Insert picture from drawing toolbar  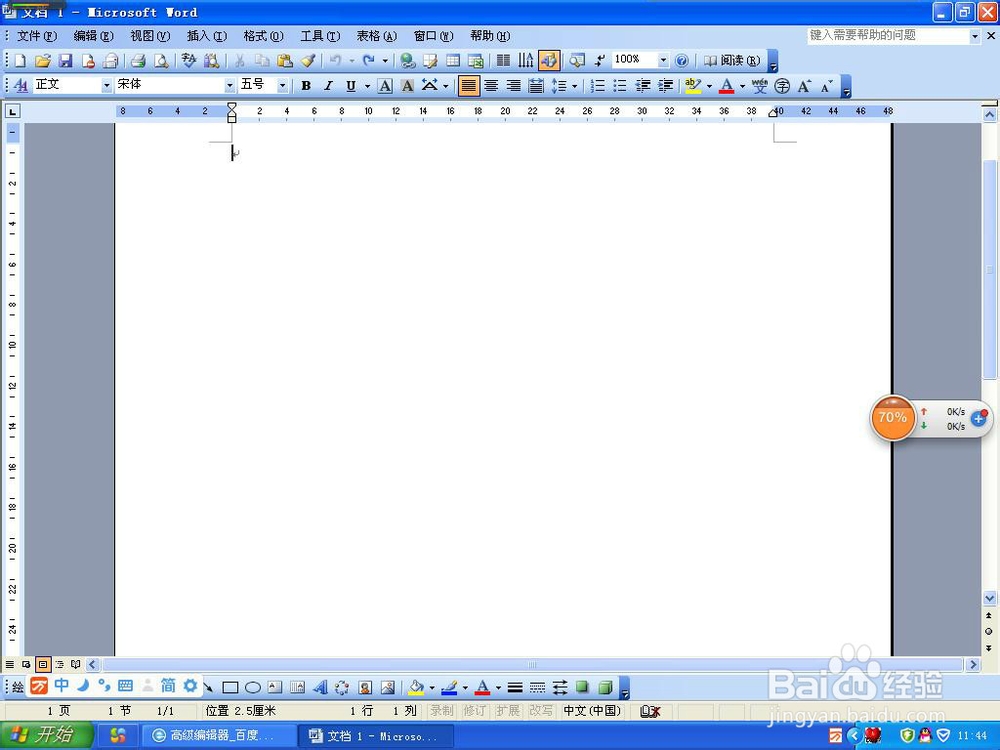pos(388,688)
